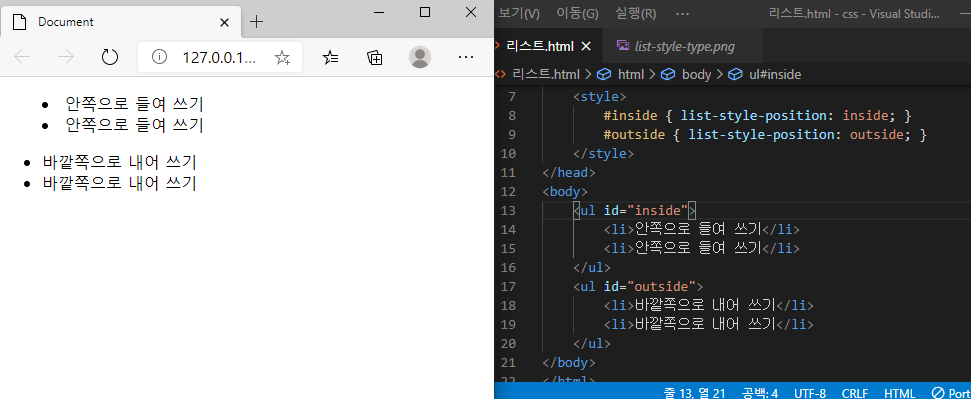Click the ul id="outside" tag in code
The image size is (971, 399).
pos(638,286)
